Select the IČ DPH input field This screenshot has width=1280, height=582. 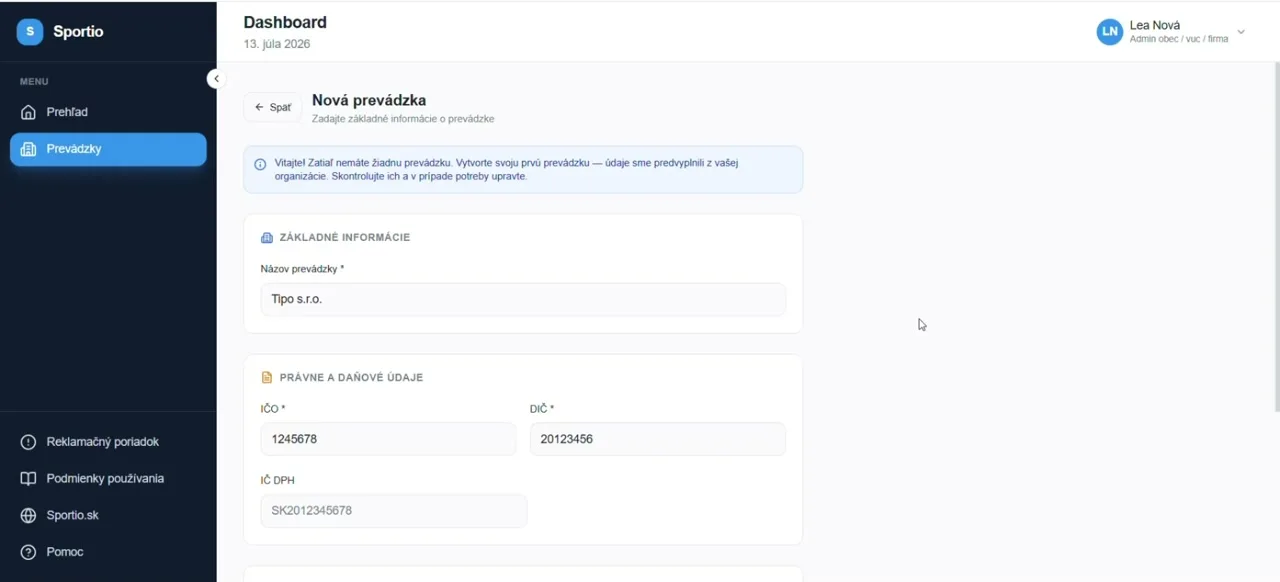pos(394,510)
